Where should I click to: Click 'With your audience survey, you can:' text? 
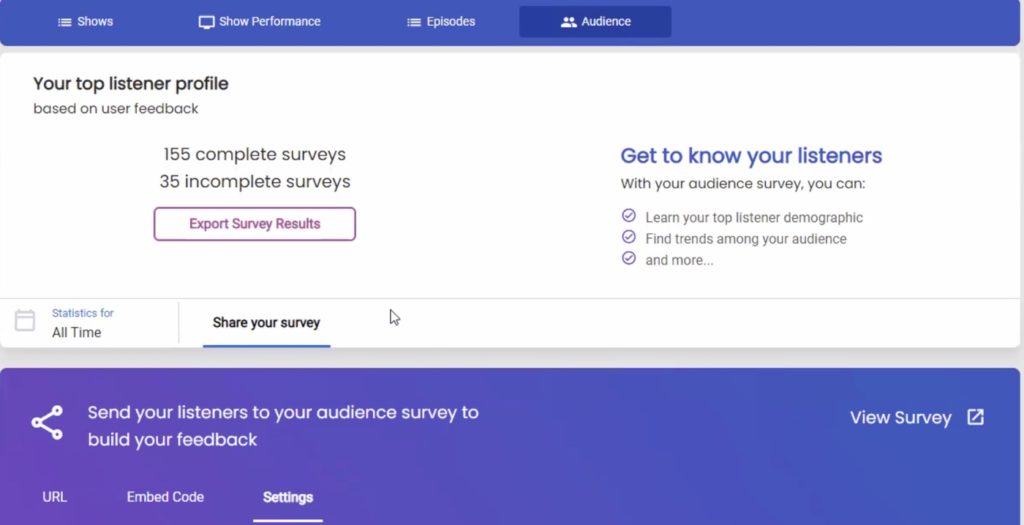[x=743, y=183]
